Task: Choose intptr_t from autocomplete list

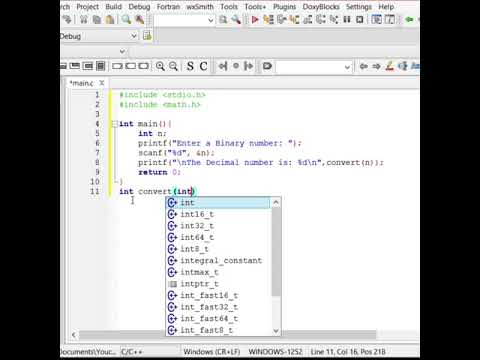Action: point(218,284)
